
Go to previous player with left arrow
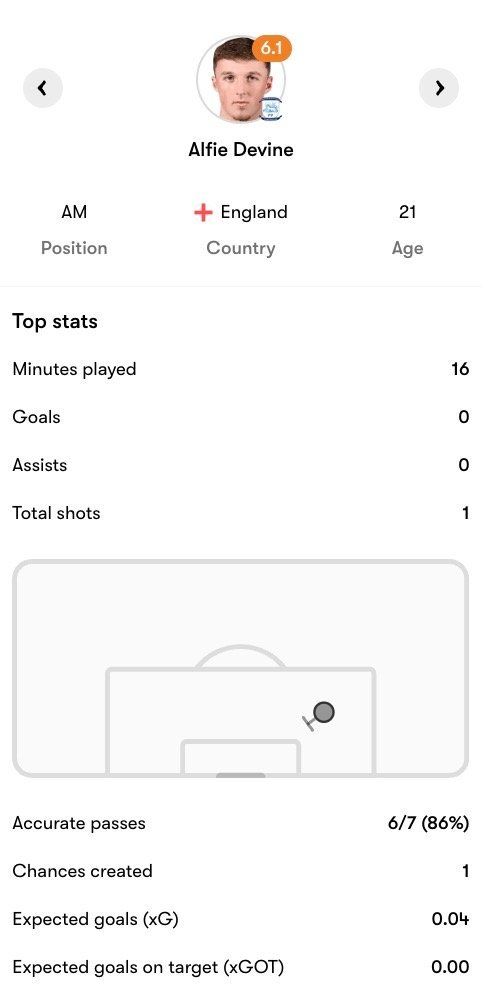pos(43,88)
